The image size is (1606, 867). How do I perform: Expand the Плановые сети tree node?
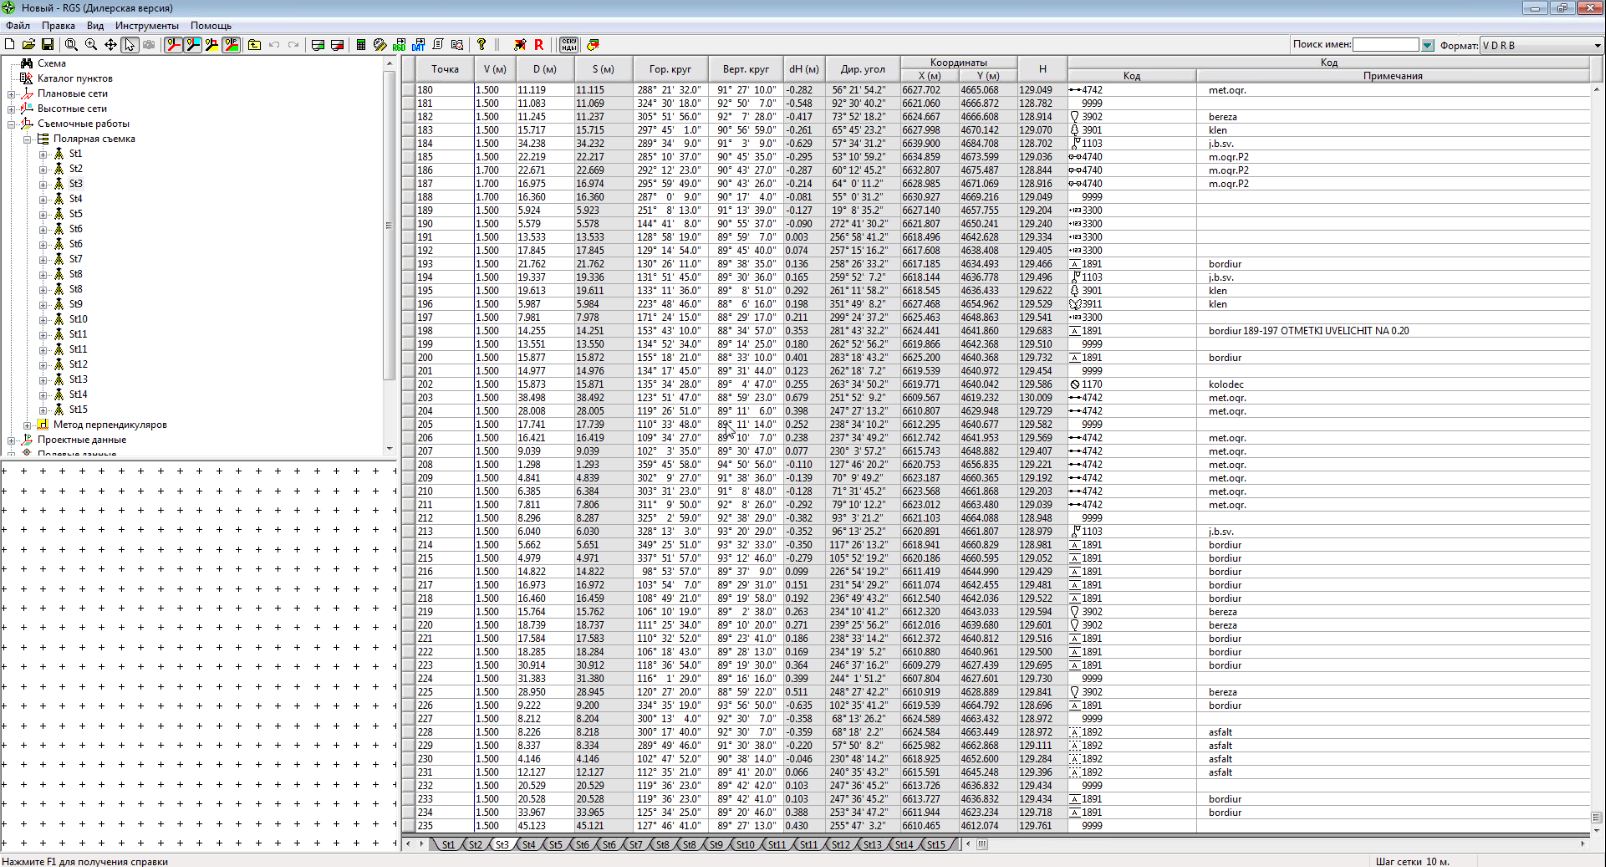[x=12, y=94]
